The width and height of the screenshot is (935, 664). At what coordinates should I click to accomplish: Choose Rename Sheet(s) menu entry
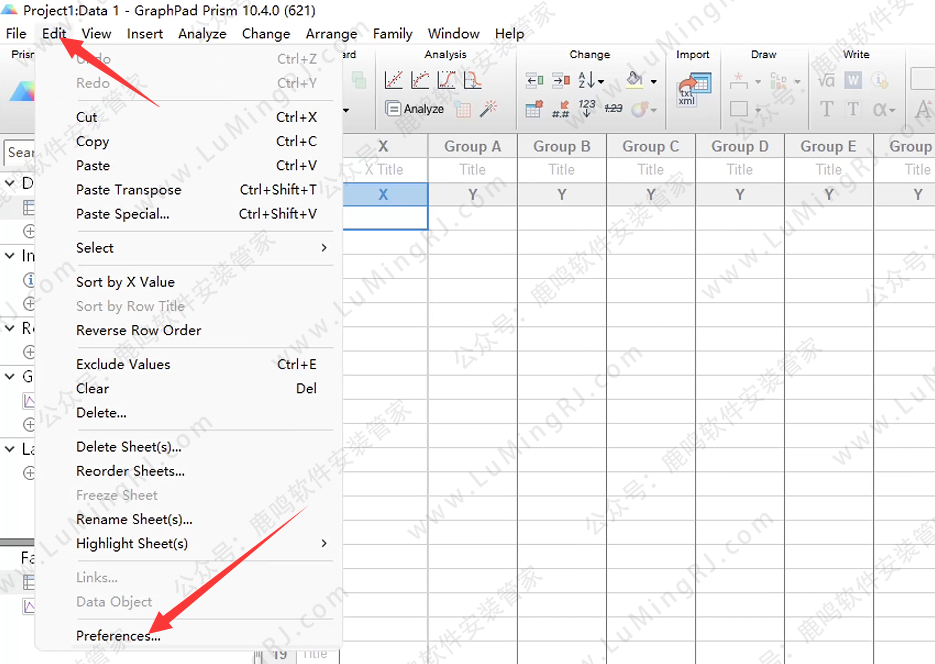[134, 520]
